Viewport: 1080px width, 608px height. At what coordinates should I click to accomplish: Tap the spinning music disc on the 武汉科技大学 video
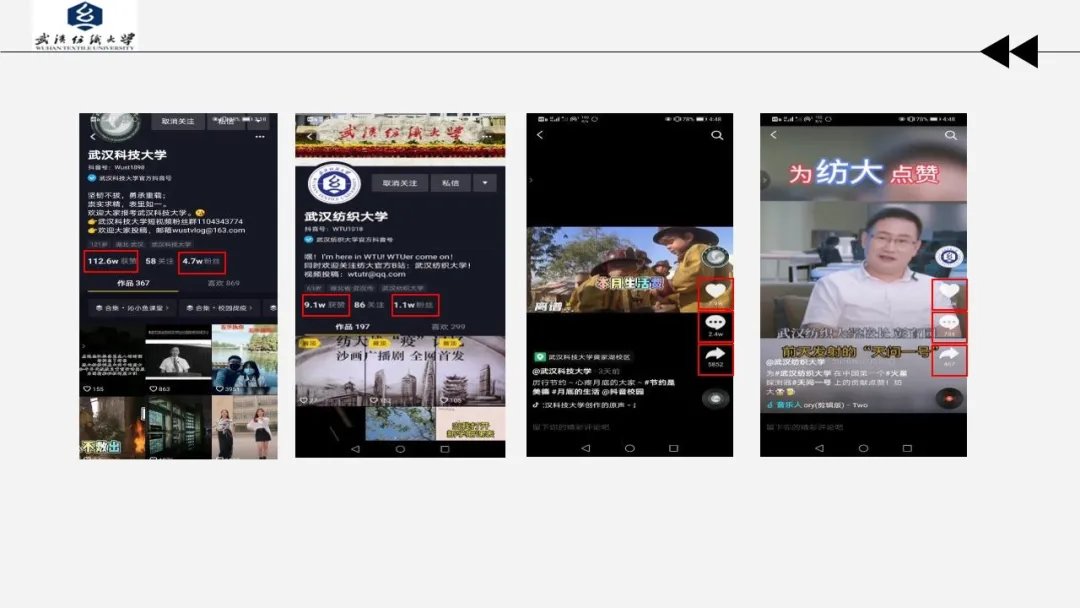[x=715, y=399]
